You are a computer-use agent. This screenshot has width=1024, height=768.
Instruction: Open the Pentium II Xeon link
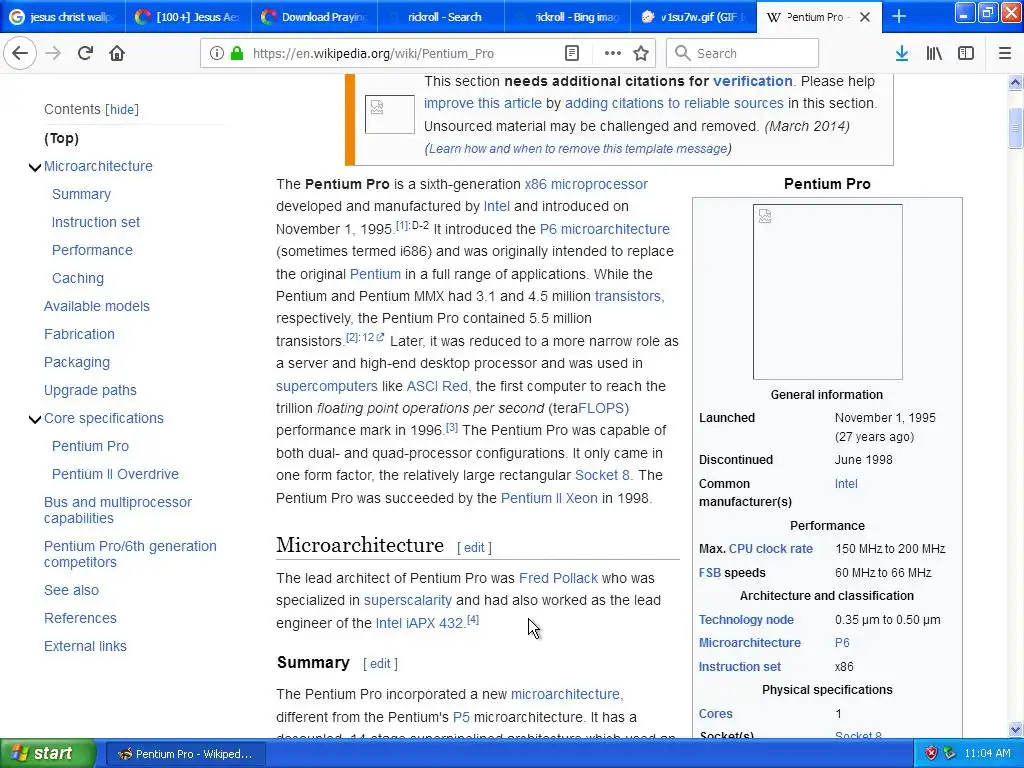(549, 498)
